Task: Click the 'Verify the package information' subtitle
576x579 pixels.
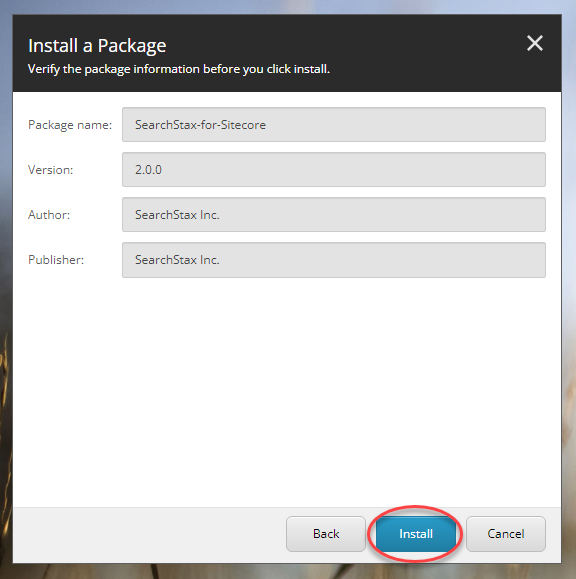Action: (x=179, y=69)
